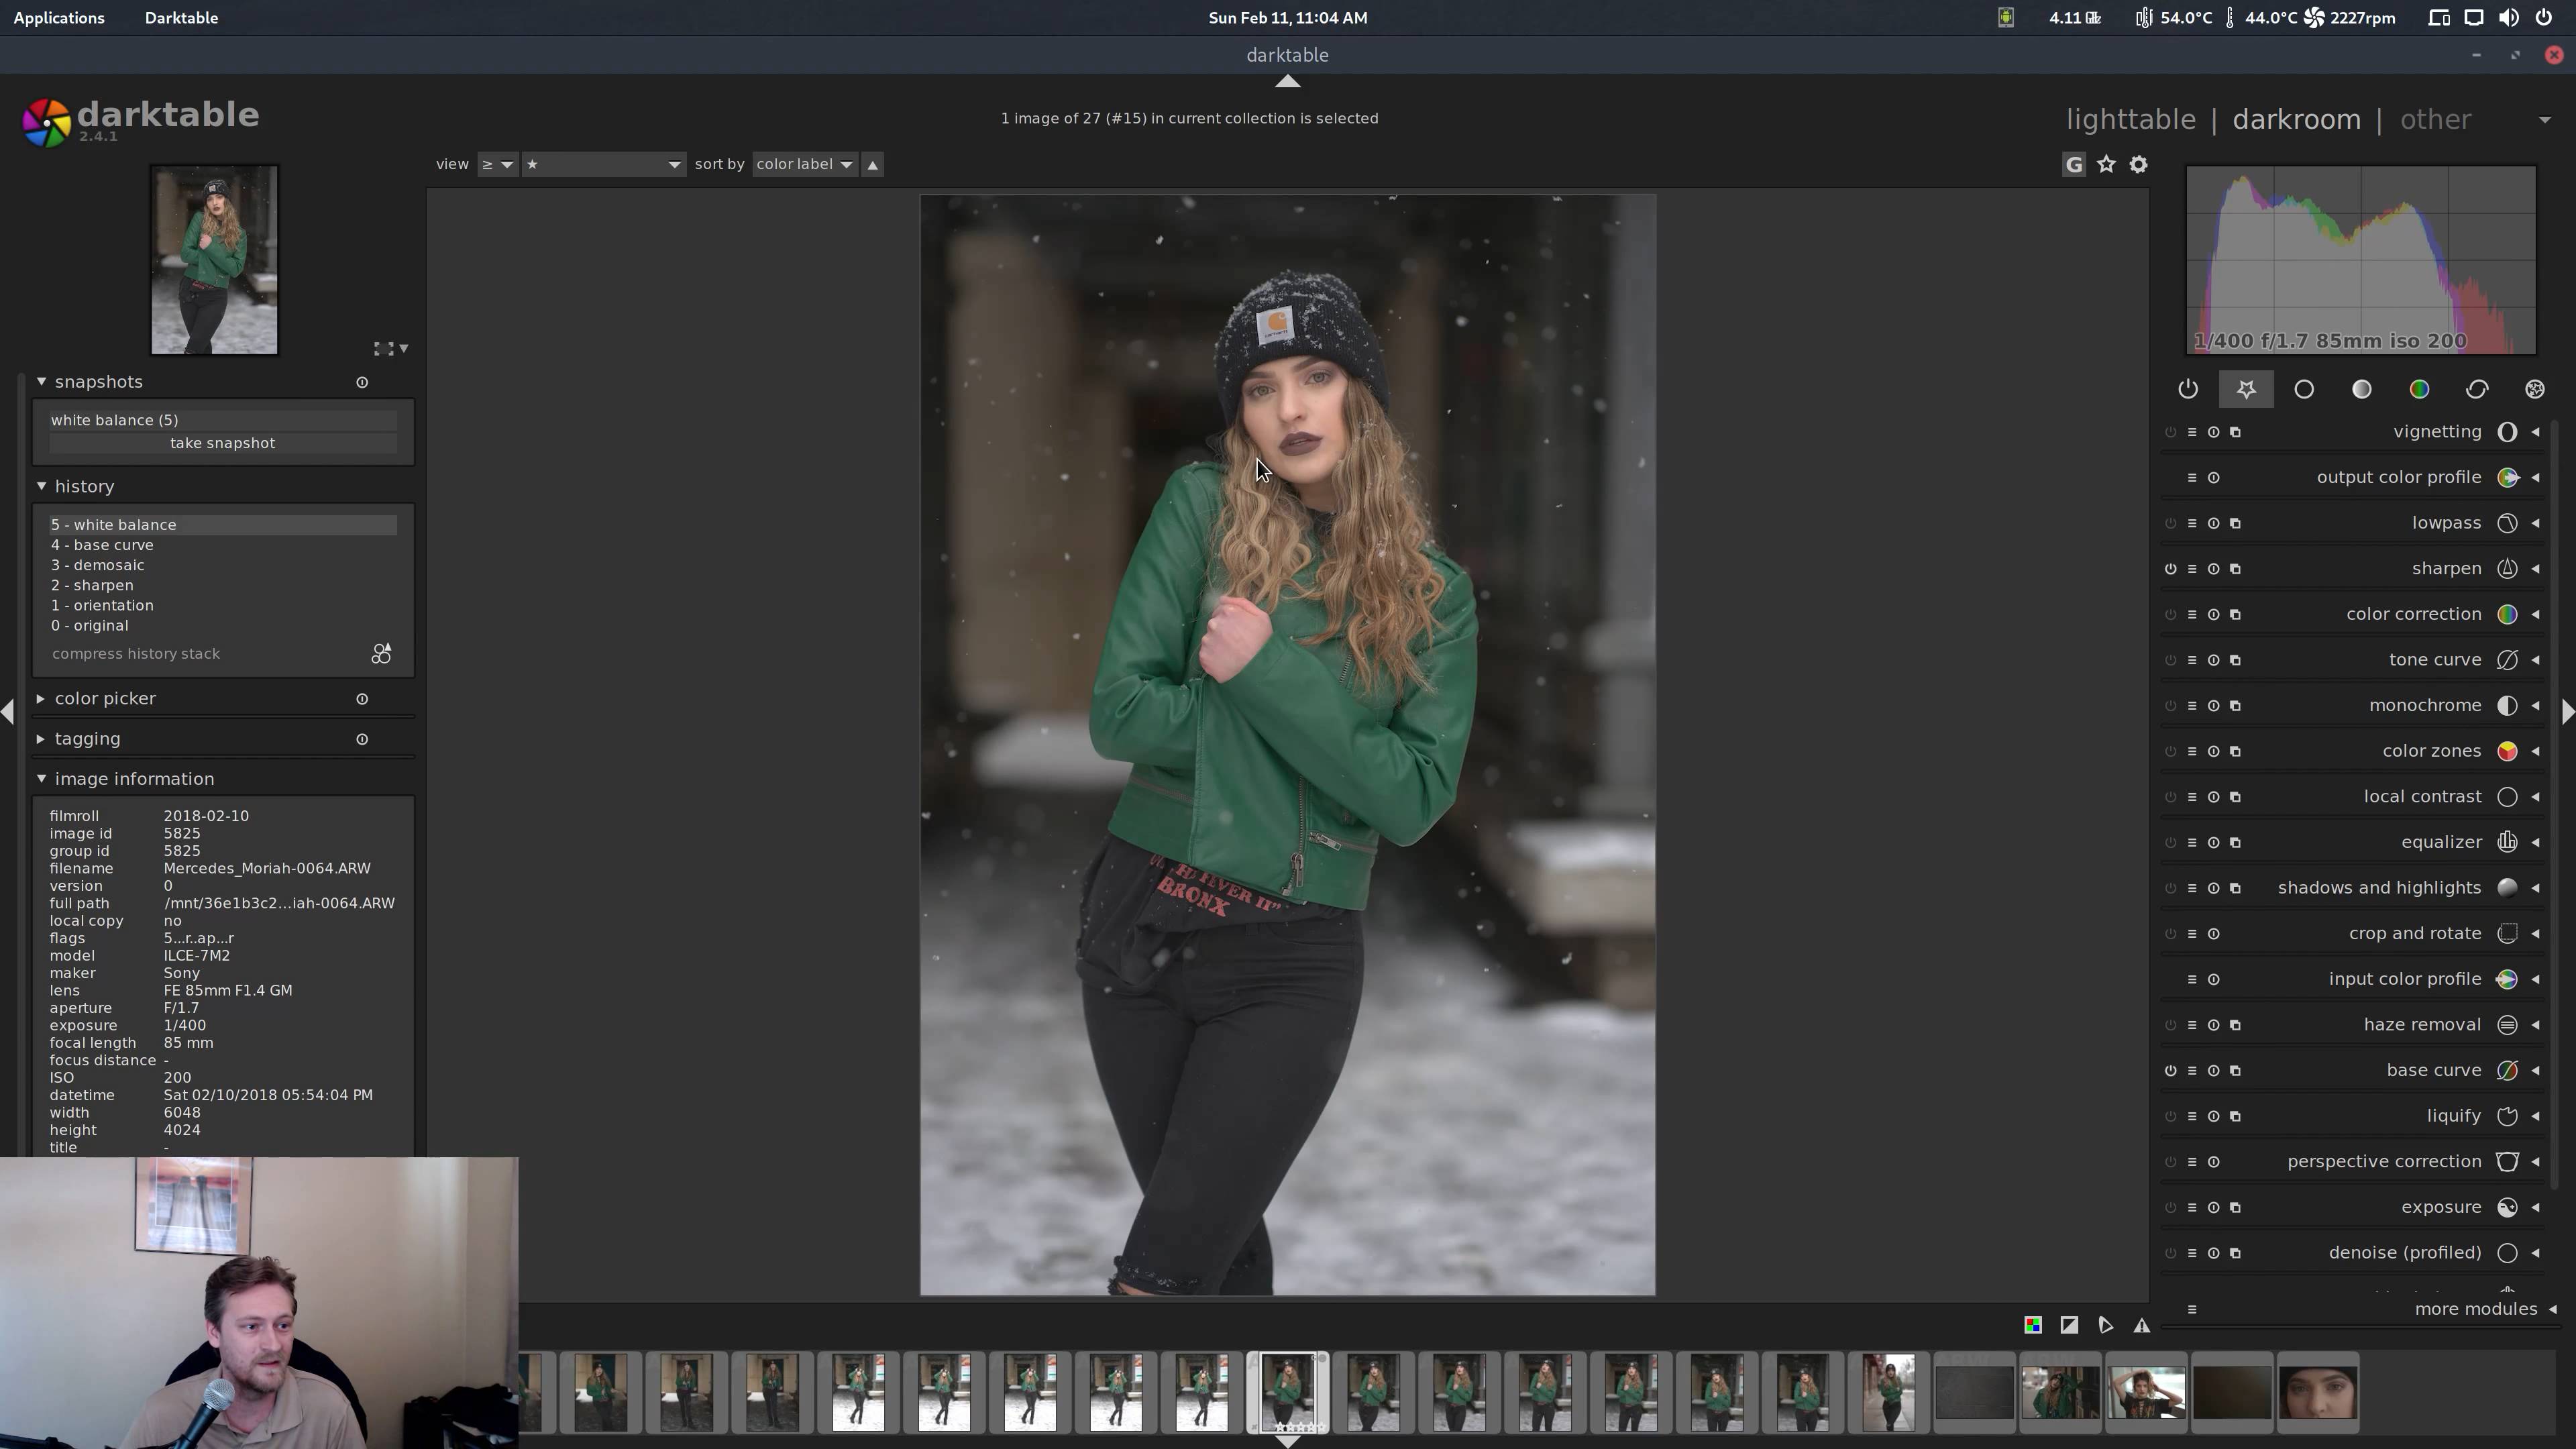
Task: Expand the color picker panel
Action: pos(105,698)
